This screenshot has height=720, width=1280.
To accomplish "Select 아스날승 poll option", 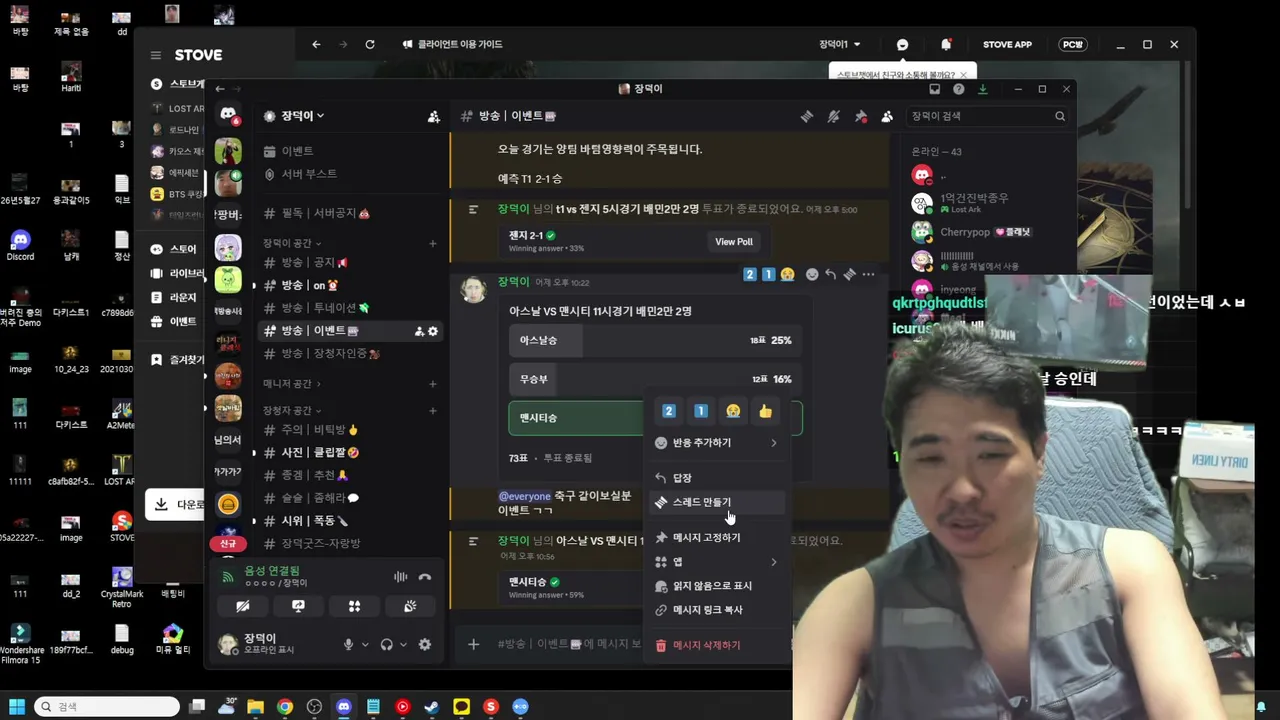I will click(655, 340).
